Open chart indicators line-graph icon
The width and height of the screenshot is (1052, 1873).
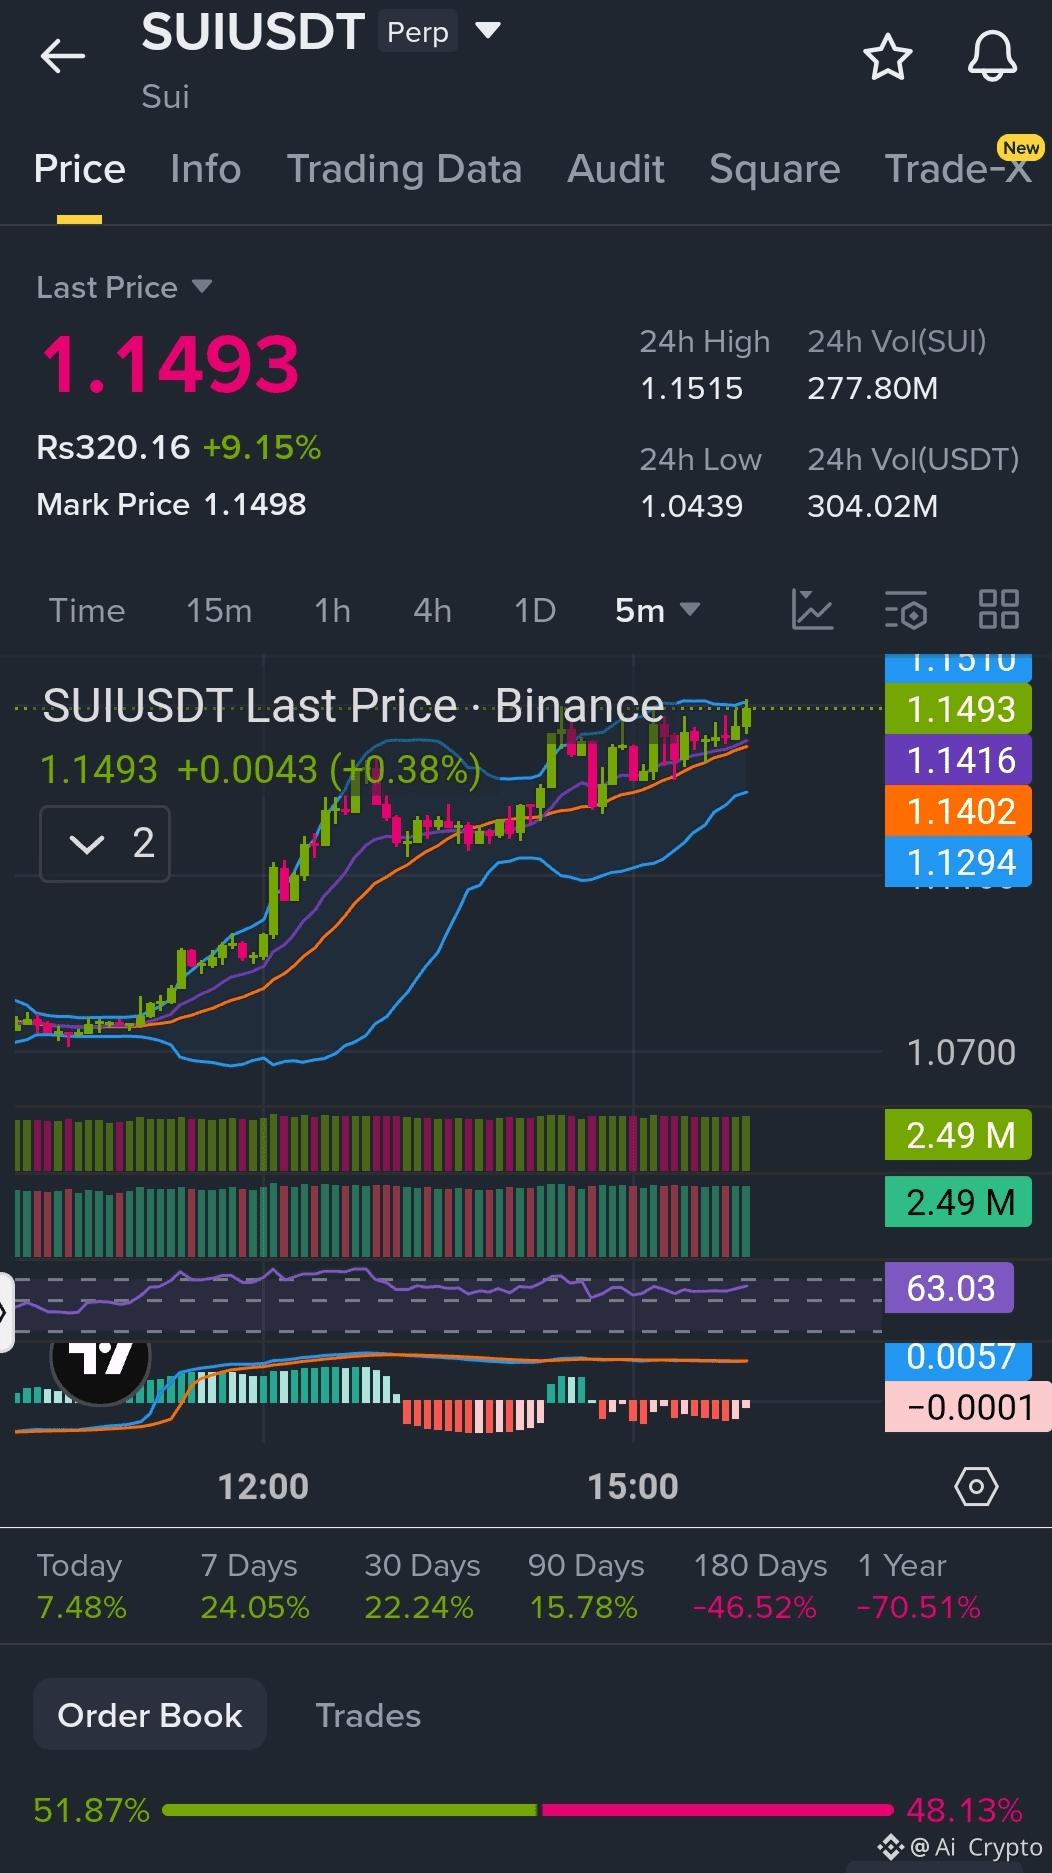pyautogui.click(x=812, y=609)
